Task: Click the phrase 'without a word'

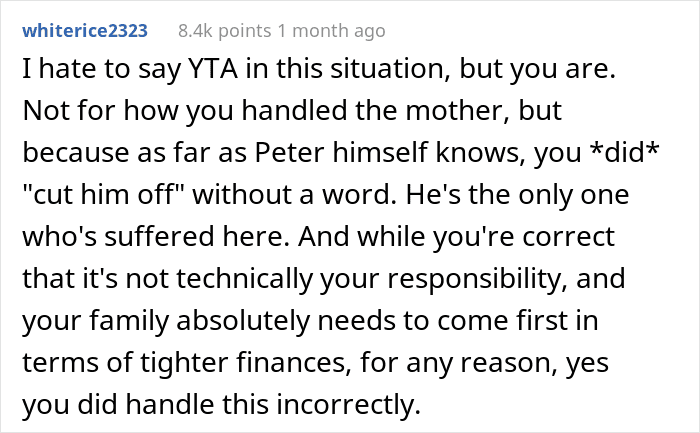Action: pos(294,195)
